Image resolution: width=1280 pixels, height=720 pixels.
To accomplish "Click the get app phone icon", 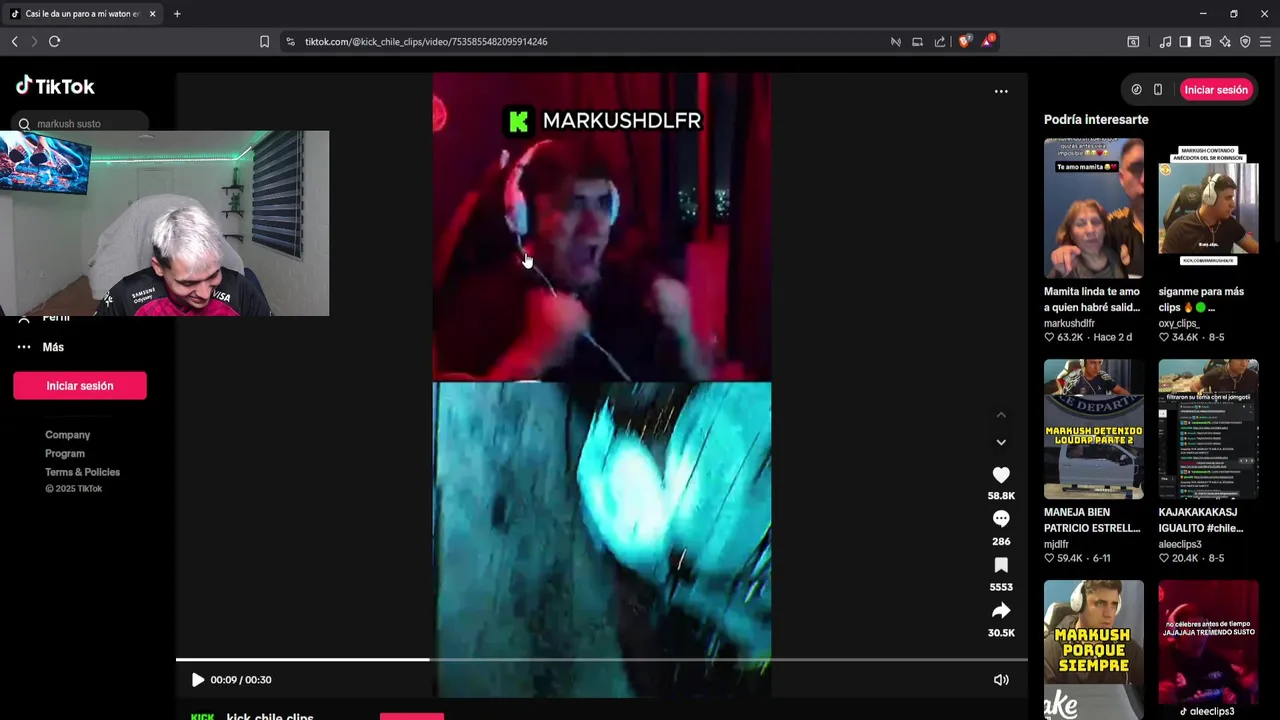I will pos(1158,90).
